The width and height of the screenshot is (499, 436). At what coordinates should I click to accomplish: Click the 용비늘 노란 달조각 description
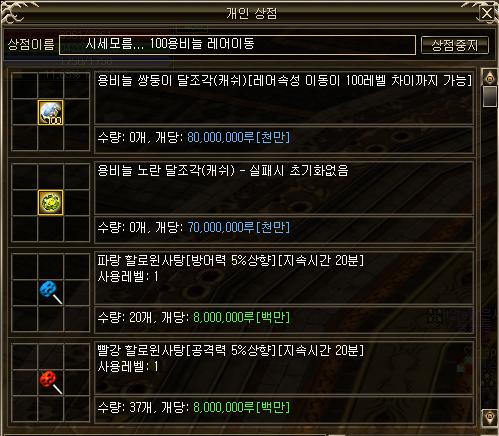(284, 187)
